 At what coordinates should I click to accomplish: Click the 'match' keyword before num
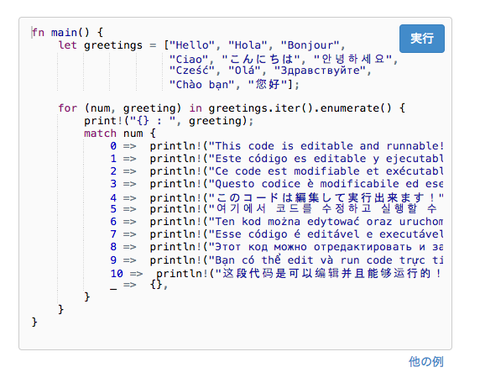point(100,133)
